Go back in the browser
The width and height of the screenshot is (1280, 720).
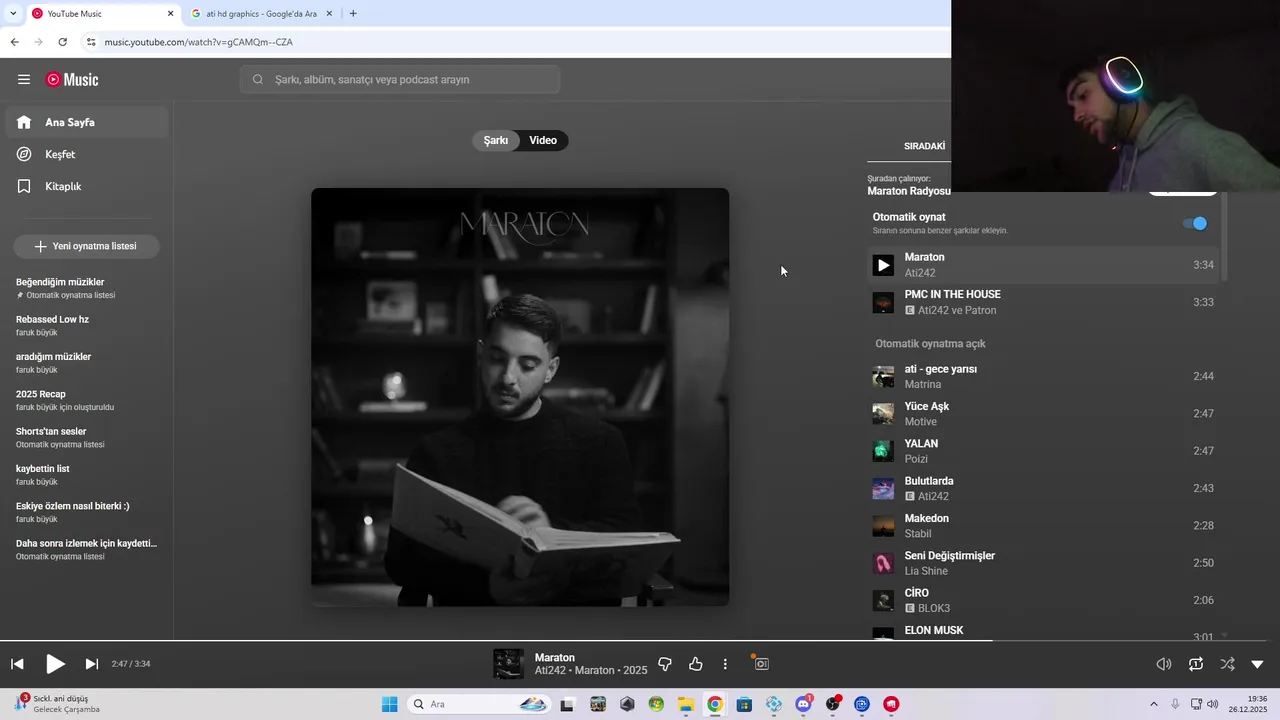click(14, 42)
